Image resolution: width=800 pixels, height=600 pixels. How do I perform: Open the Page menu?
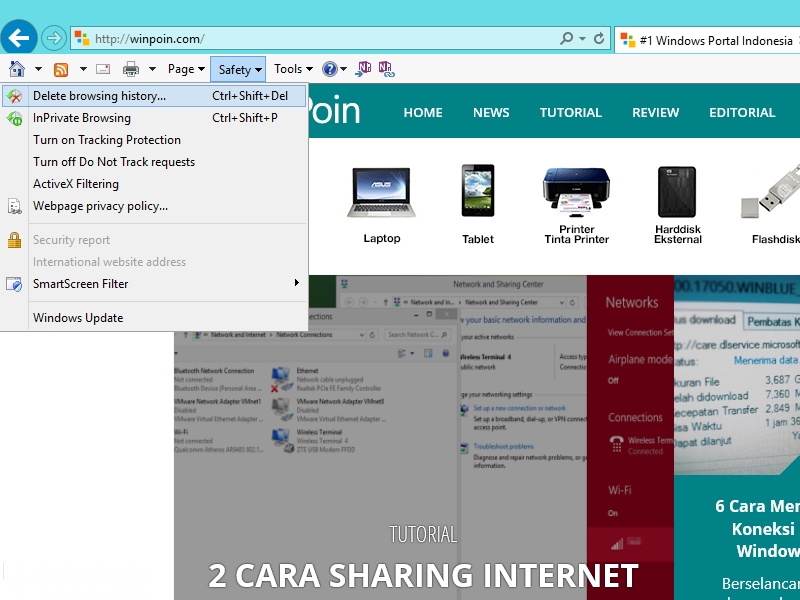click(186, 69)
